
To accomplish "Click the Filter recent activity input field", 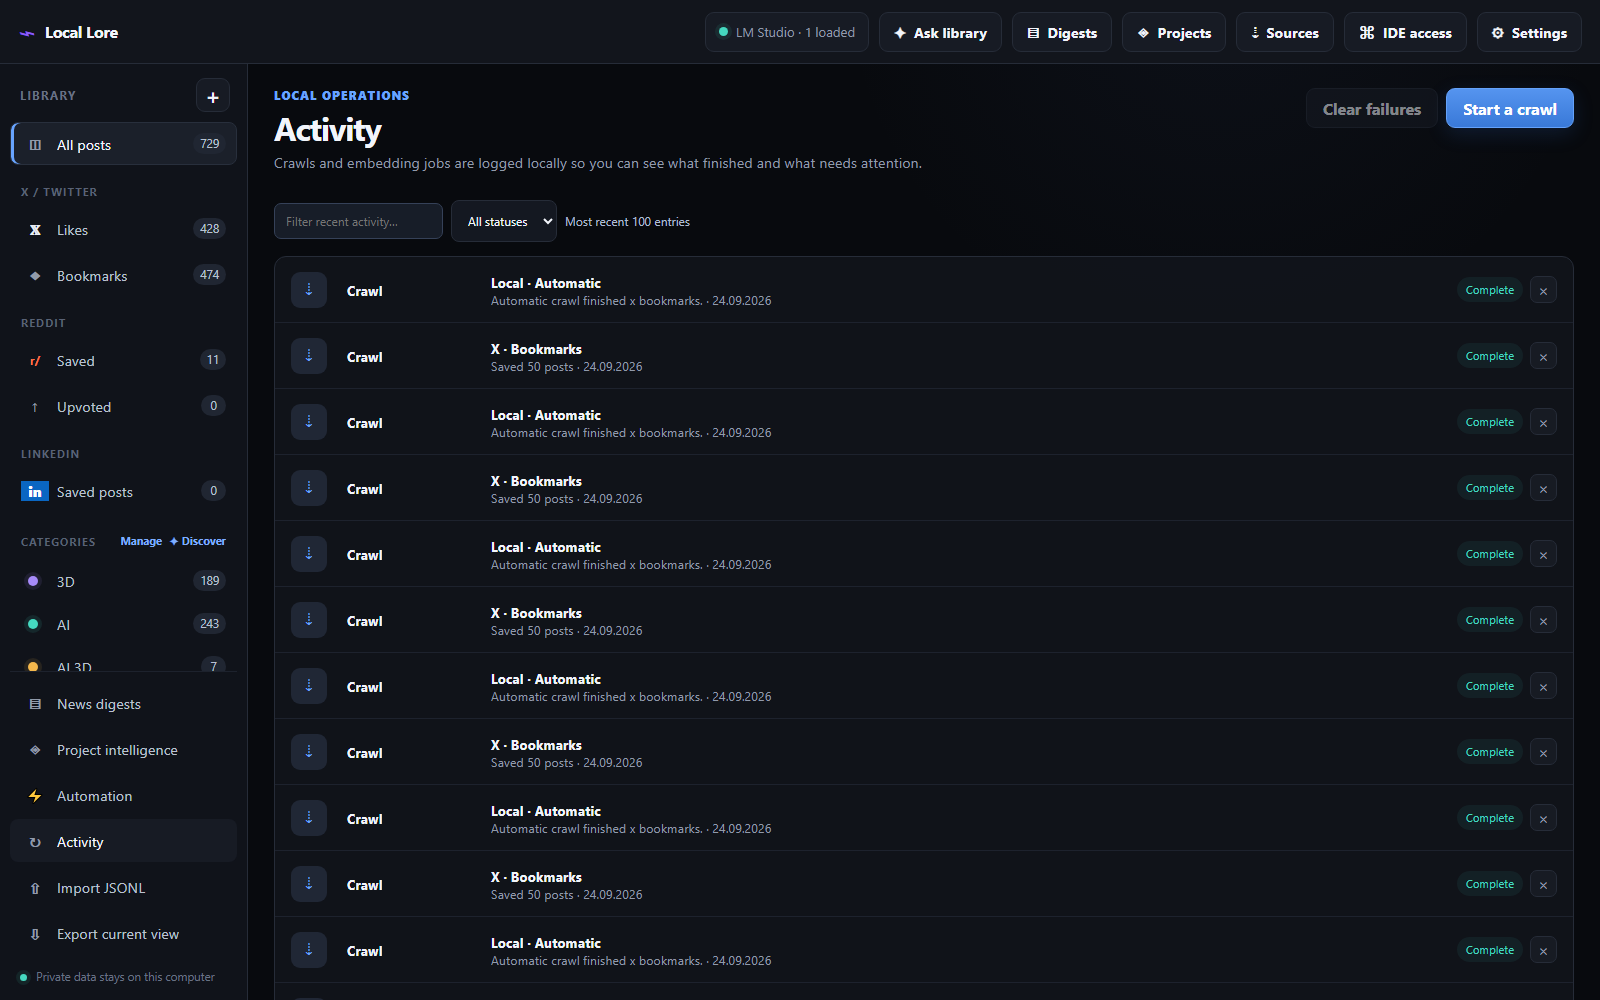I will pos(358,221).
